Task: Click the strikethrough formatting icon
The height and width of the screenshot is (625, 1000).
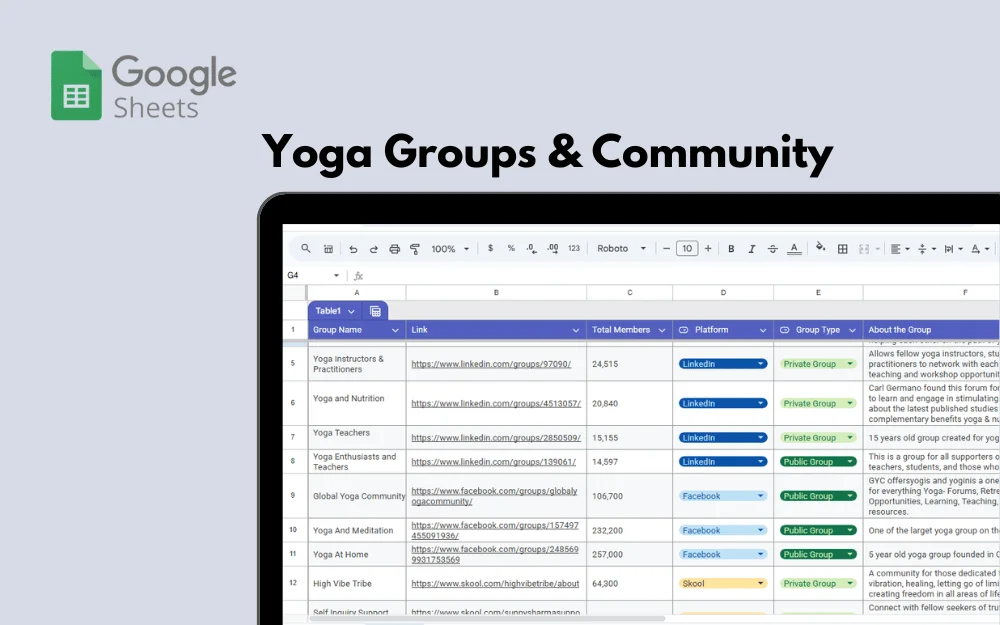Action: point(772,249)
